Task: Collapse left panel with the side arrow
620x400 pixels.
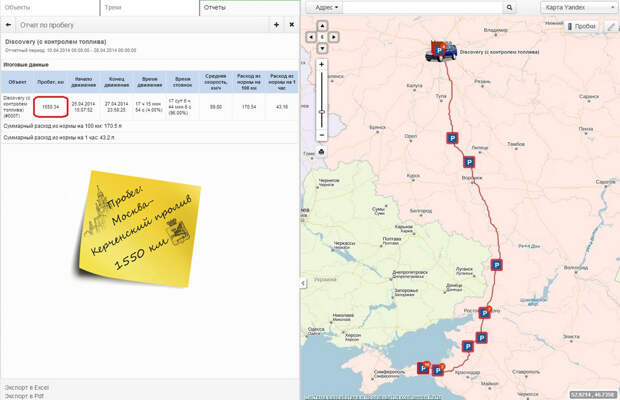Action: pos(303,283)
